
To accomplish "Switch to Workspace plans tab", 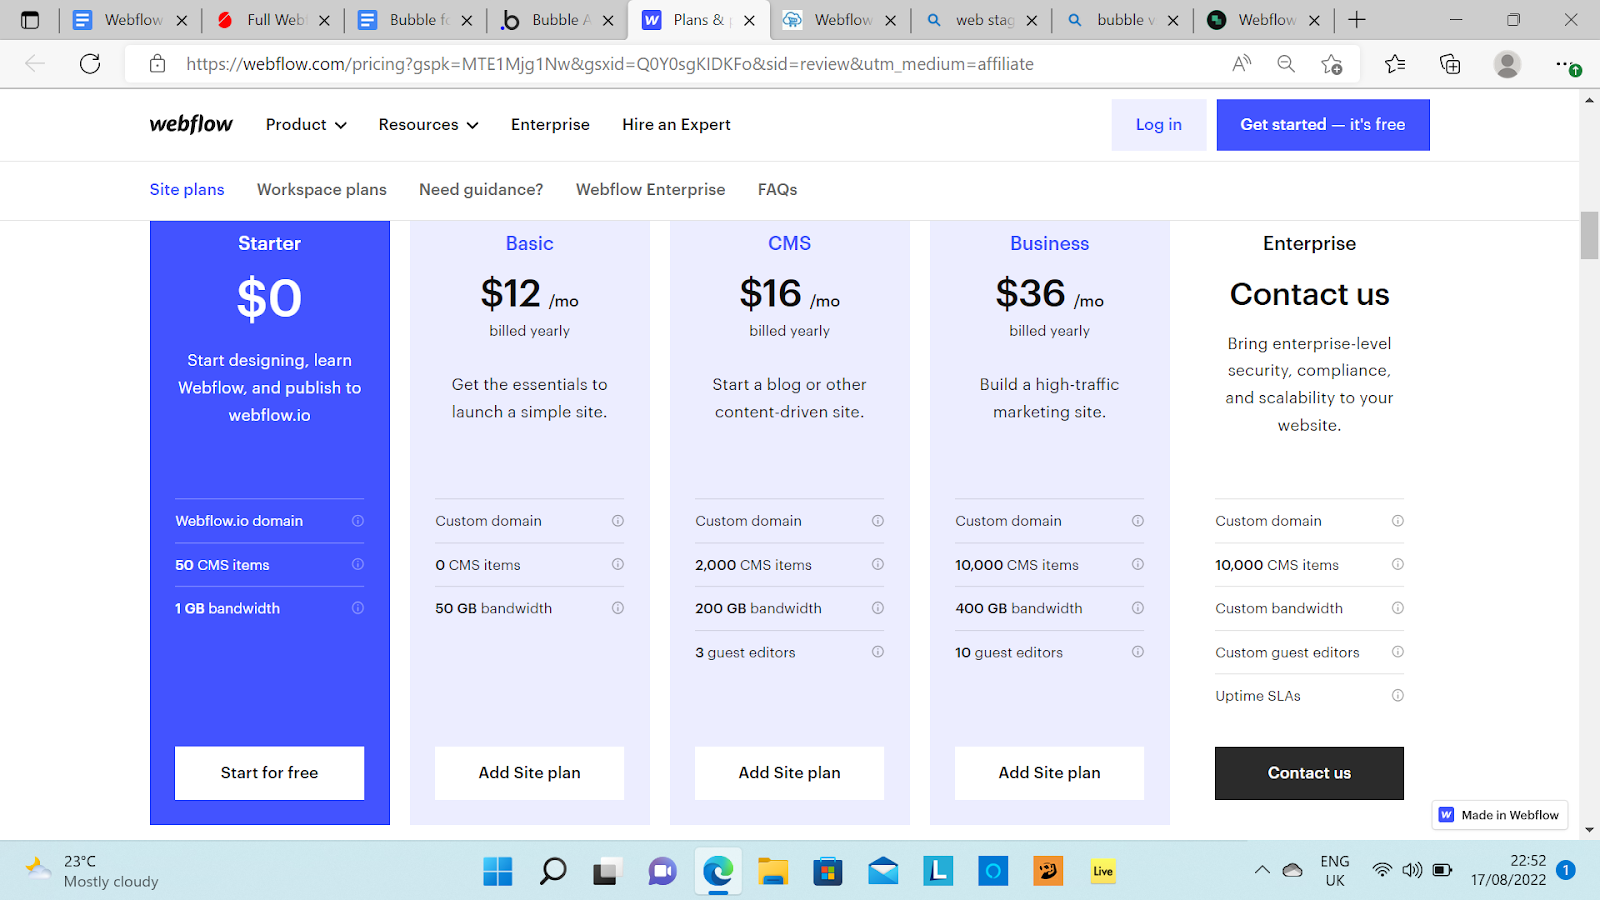I will [322, 190].
